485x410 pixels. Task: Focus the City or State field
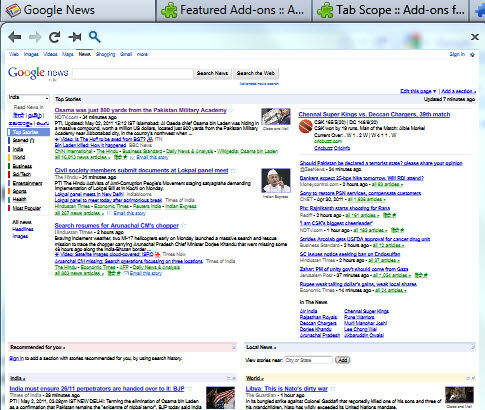[308, 360]
